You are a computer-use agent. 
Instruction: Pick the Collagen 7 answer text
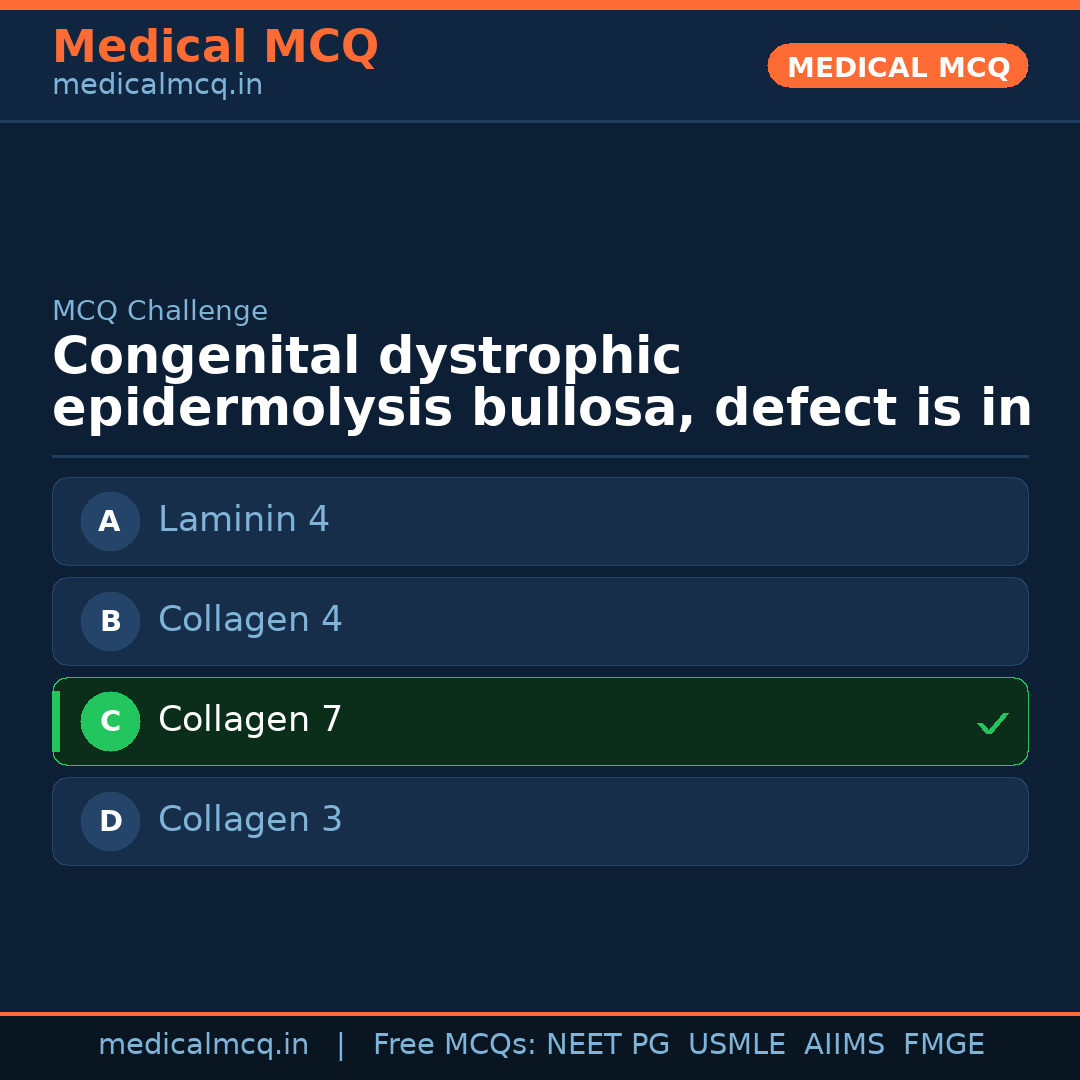click(x=250, y=720)
